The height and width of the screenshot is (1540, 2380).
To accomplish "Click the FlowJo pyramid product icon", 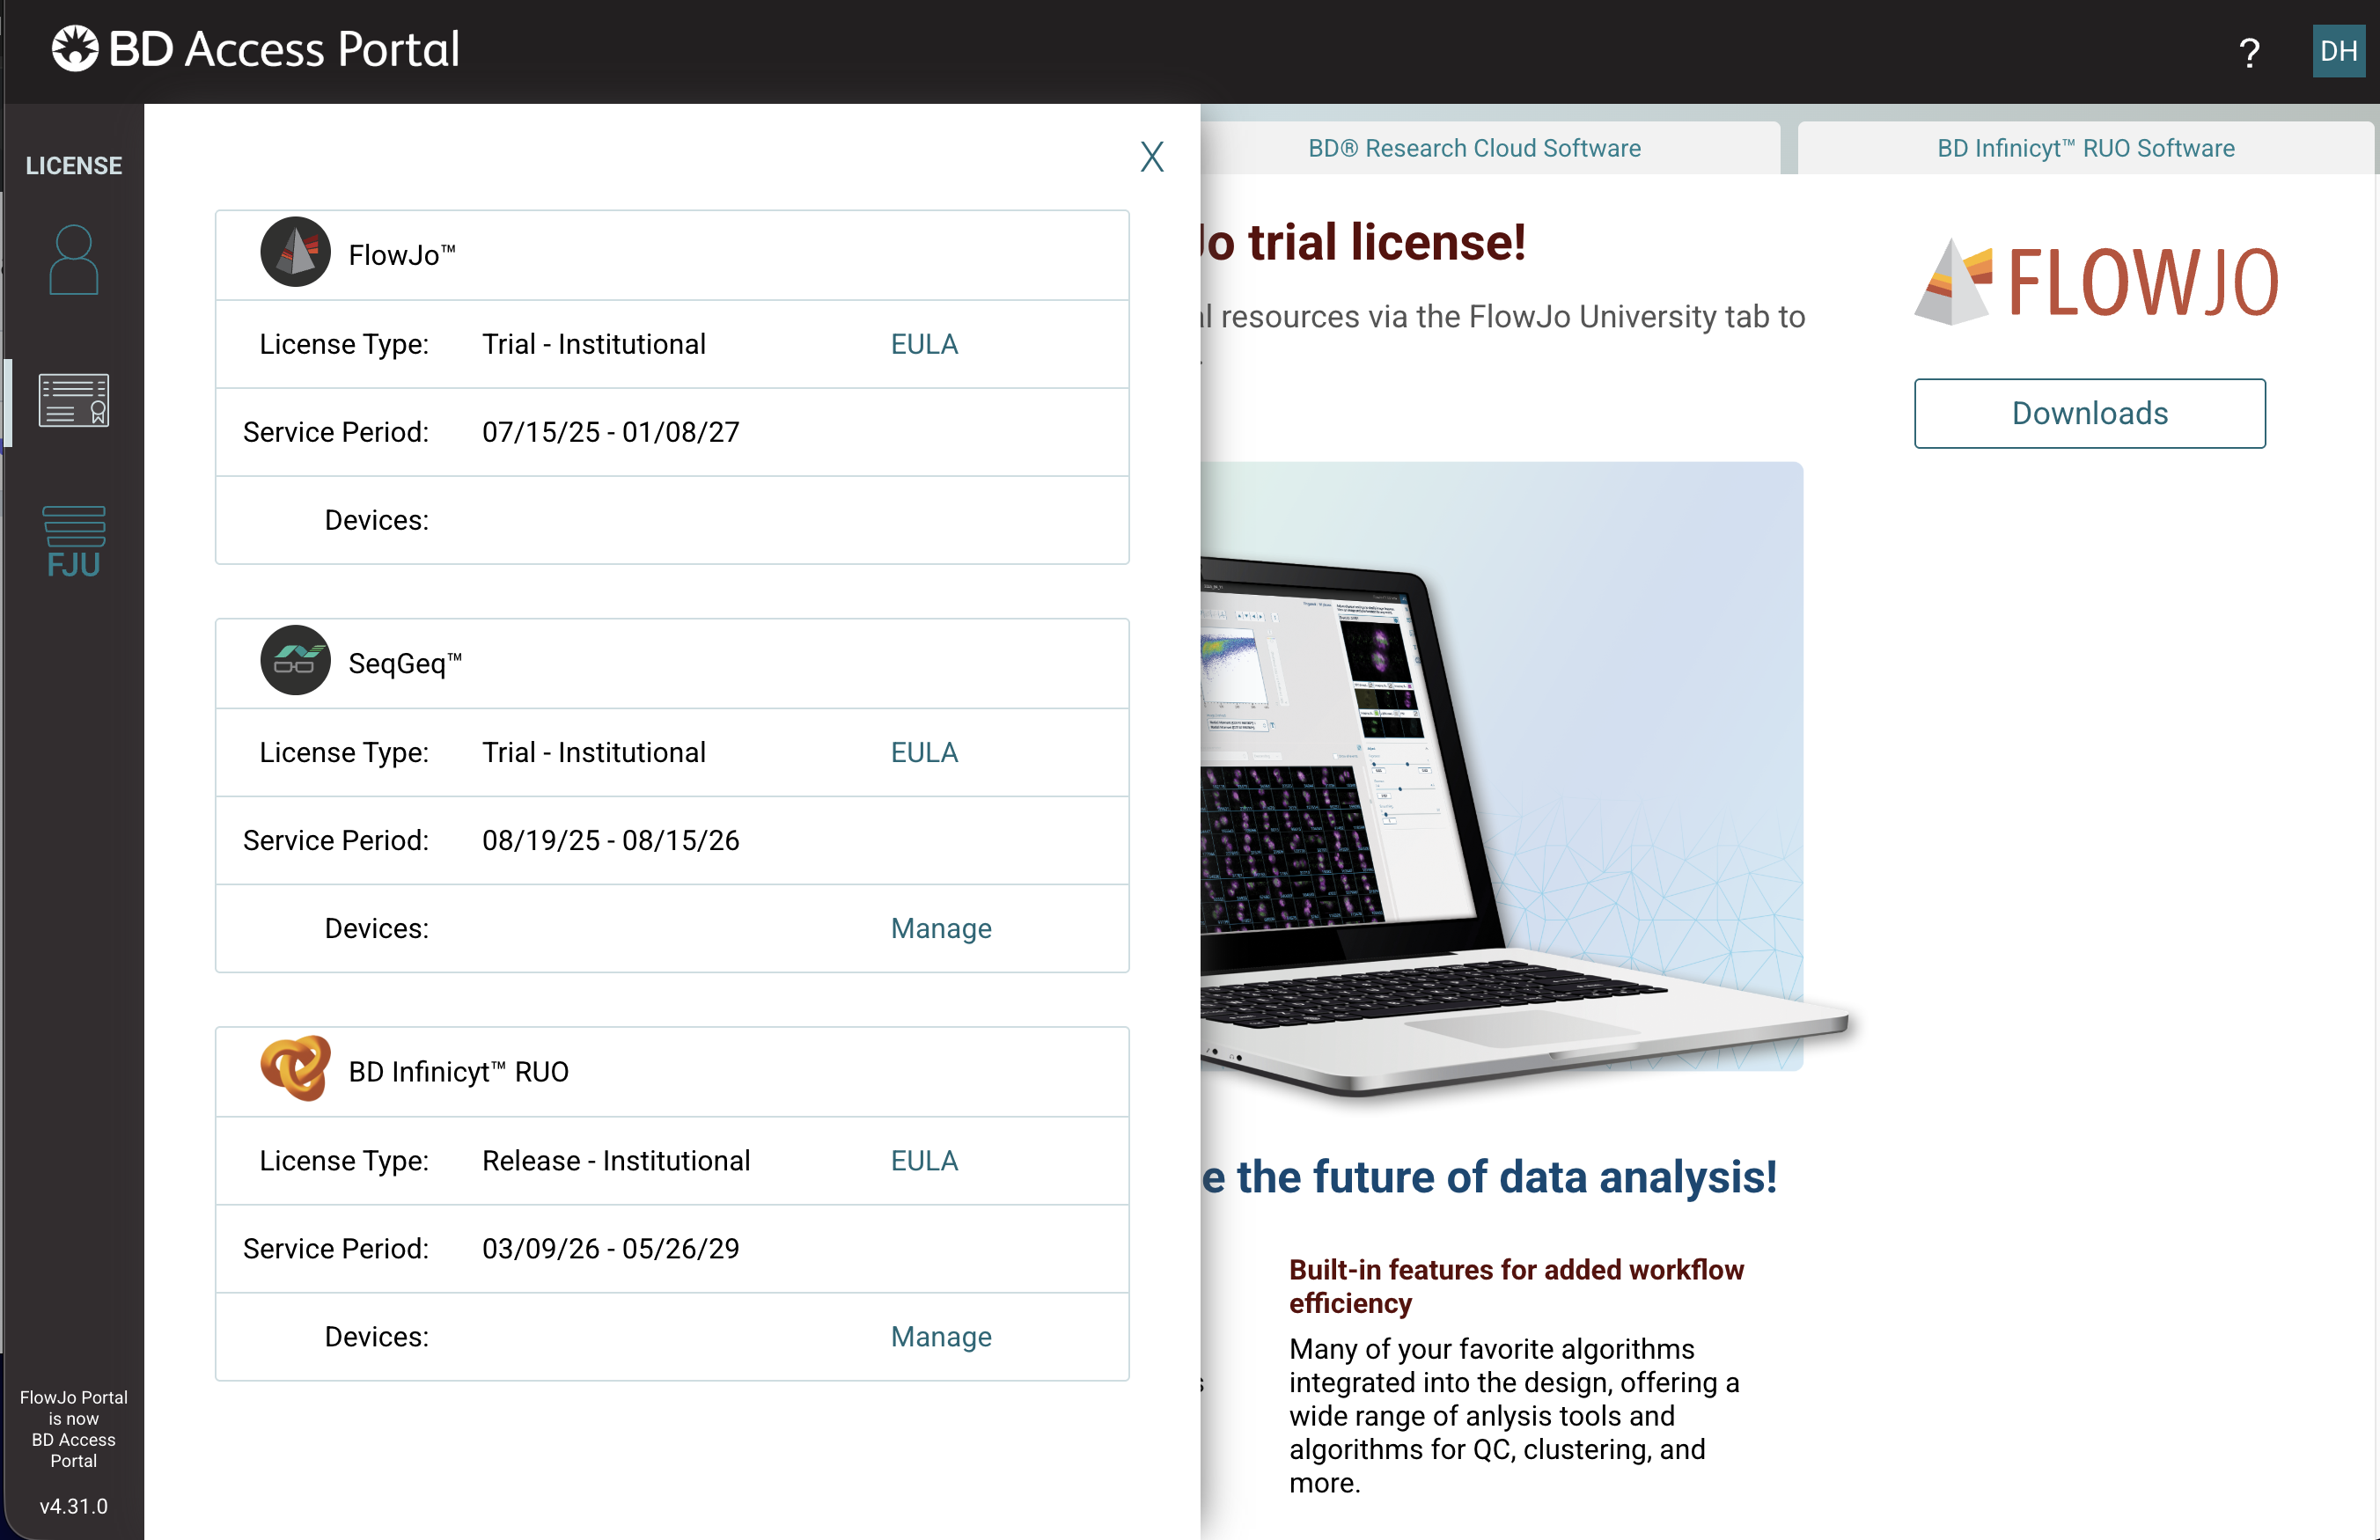I will (x=295, y=253).
